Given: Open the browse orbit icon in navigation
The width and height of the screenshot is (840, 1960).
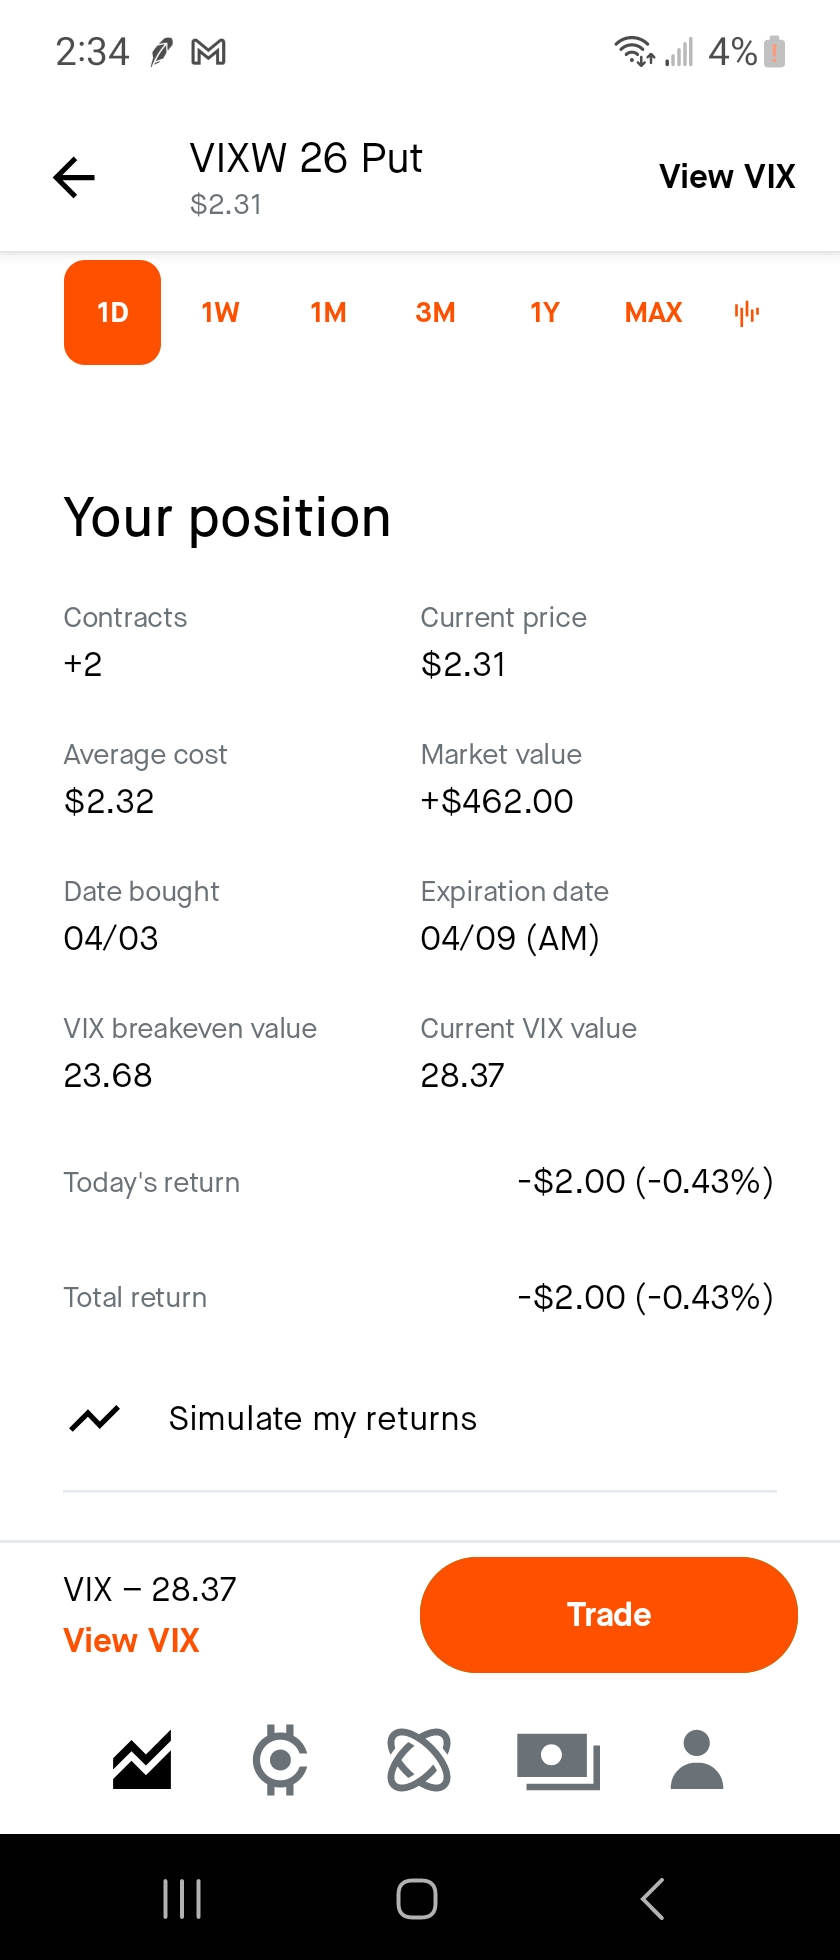Looking at the screenshot, I should coord(419,1759).
